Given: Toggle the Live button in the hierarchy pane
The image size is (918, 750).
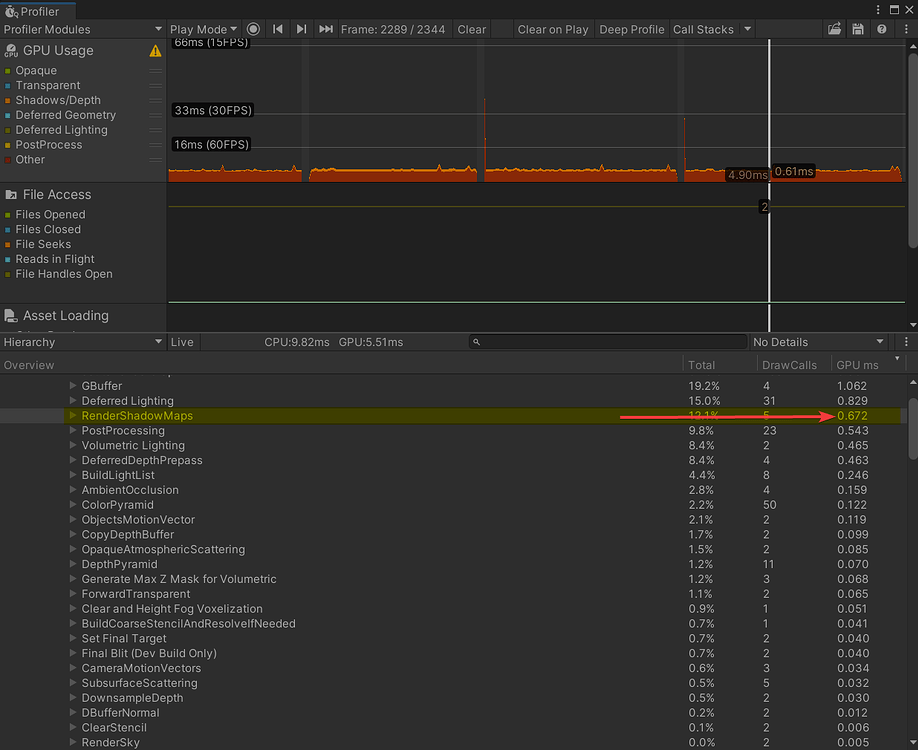Looking at the screenshot, I should pyautogui.click(x=182, y=341).
